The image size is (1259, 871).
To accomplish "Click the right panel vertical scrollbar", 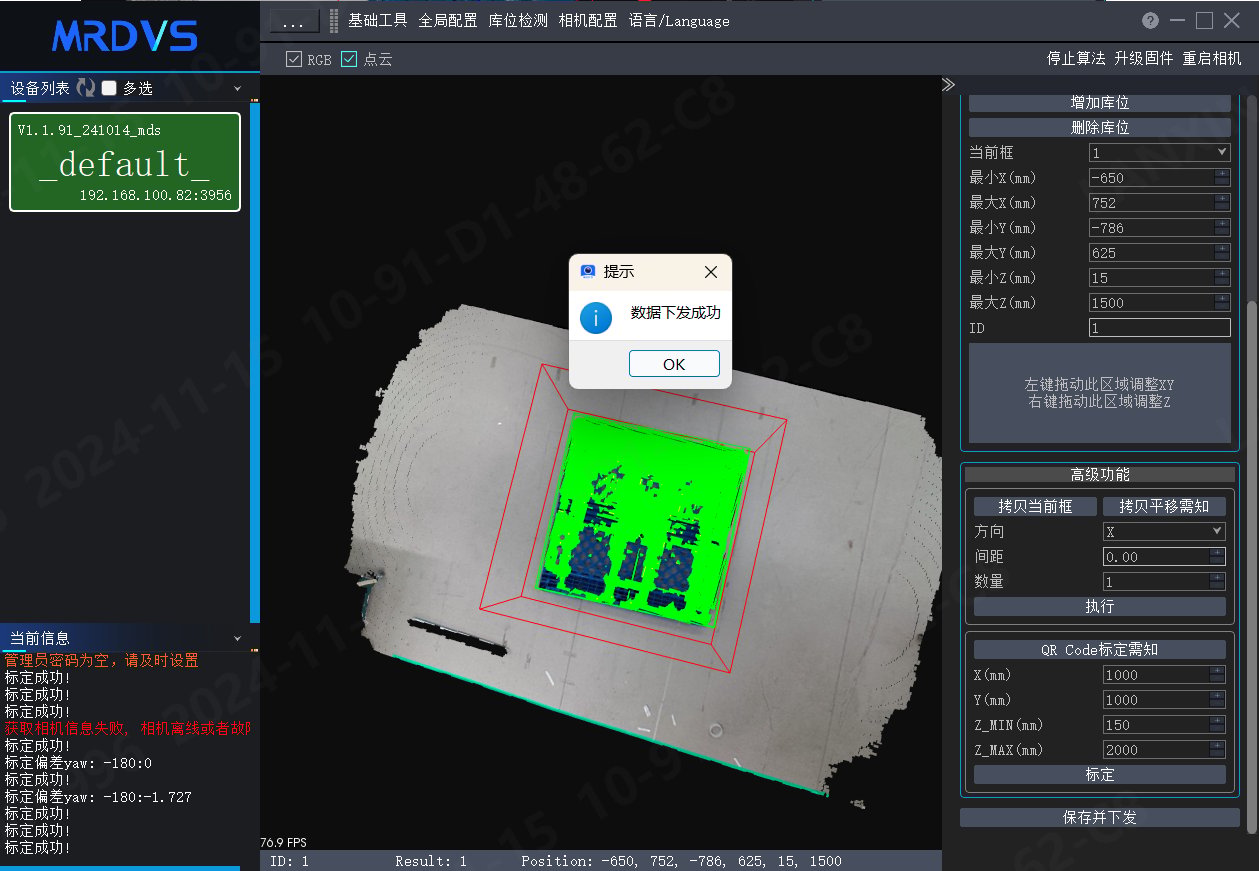I will (x=1252, y=460).
